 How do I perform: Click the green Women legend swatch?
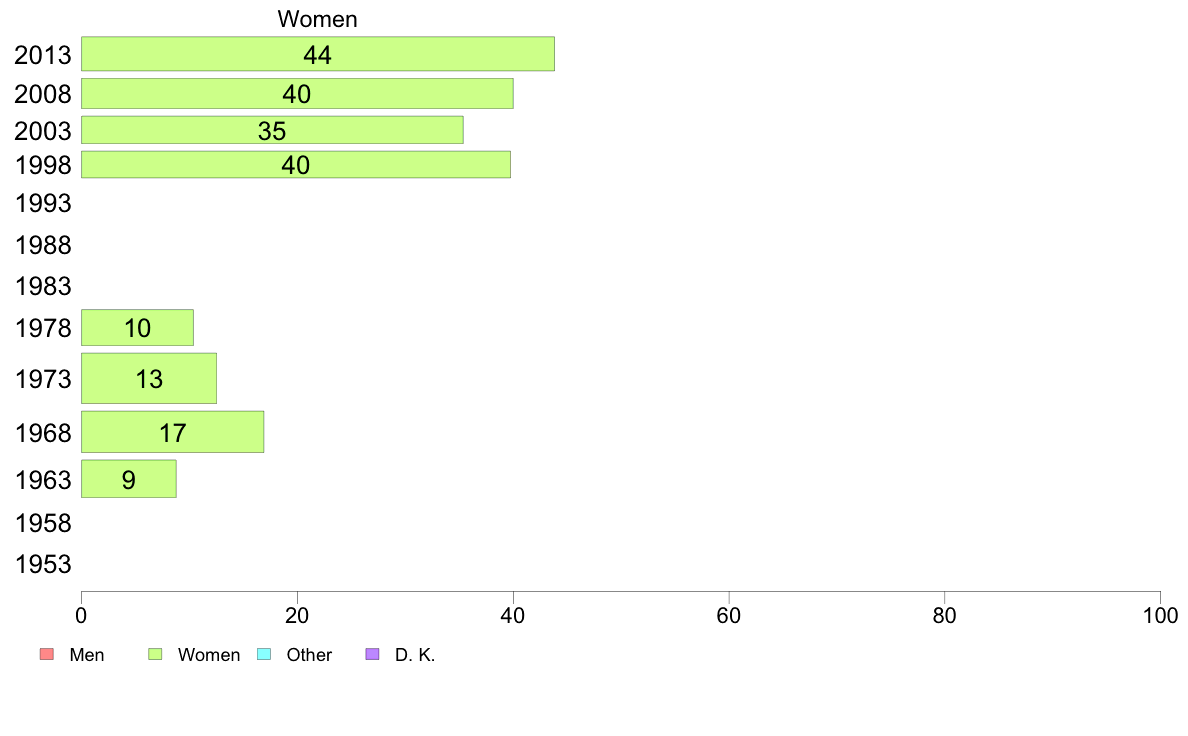tap(155, 654)
